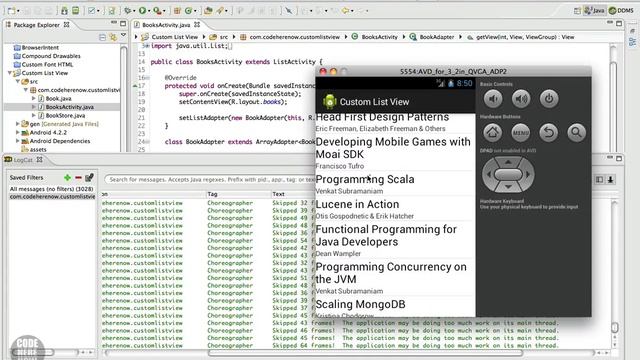Click the External Tools run icon

(157, 11)
